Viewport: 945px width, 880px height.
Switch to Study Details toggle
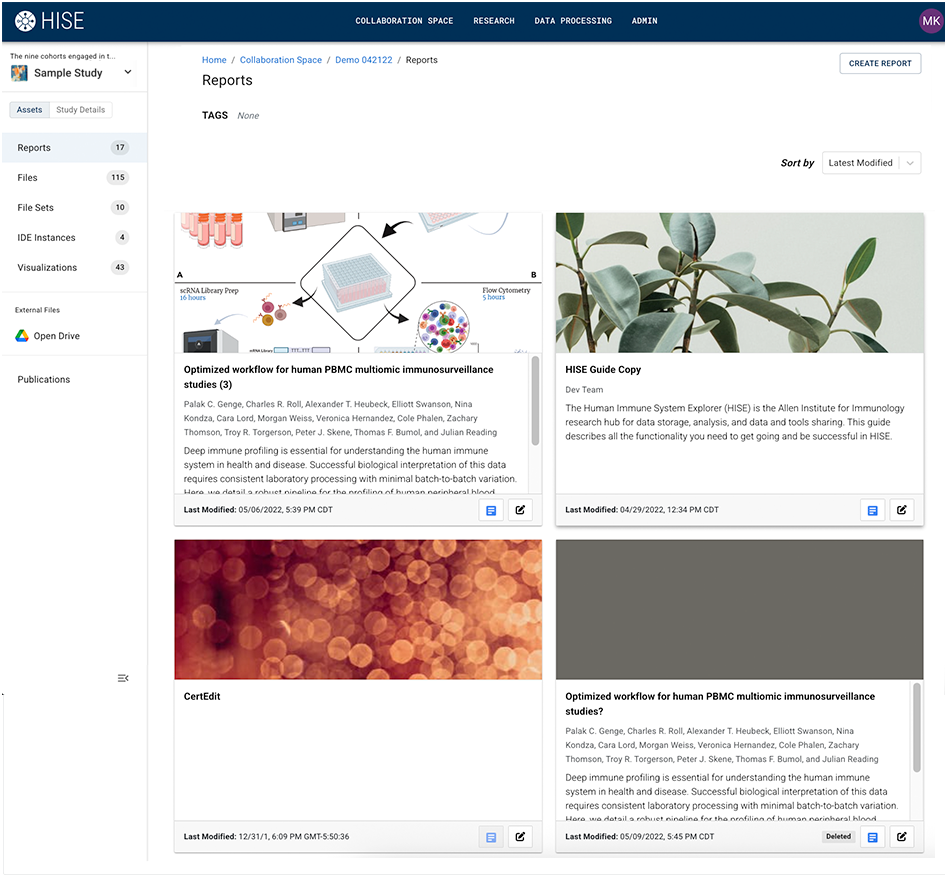click(80, 110)
